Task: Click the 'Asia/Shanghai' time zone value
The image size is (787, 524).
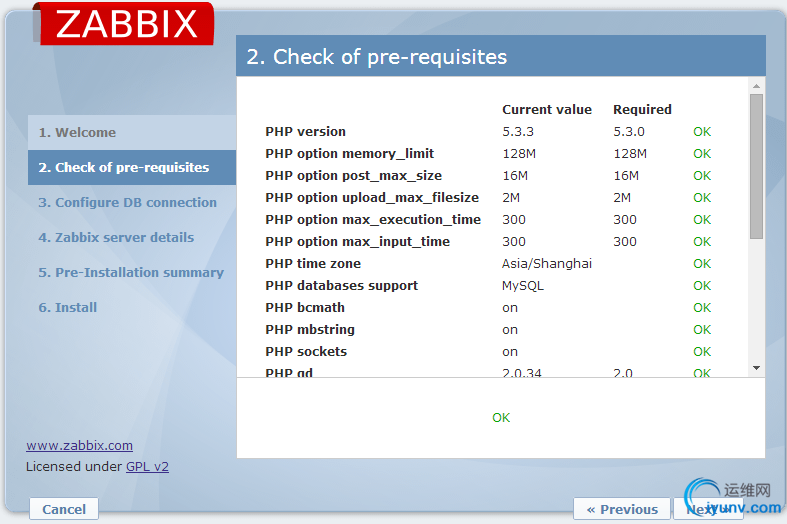Action: pyautogui.click(x=547, y=264)
